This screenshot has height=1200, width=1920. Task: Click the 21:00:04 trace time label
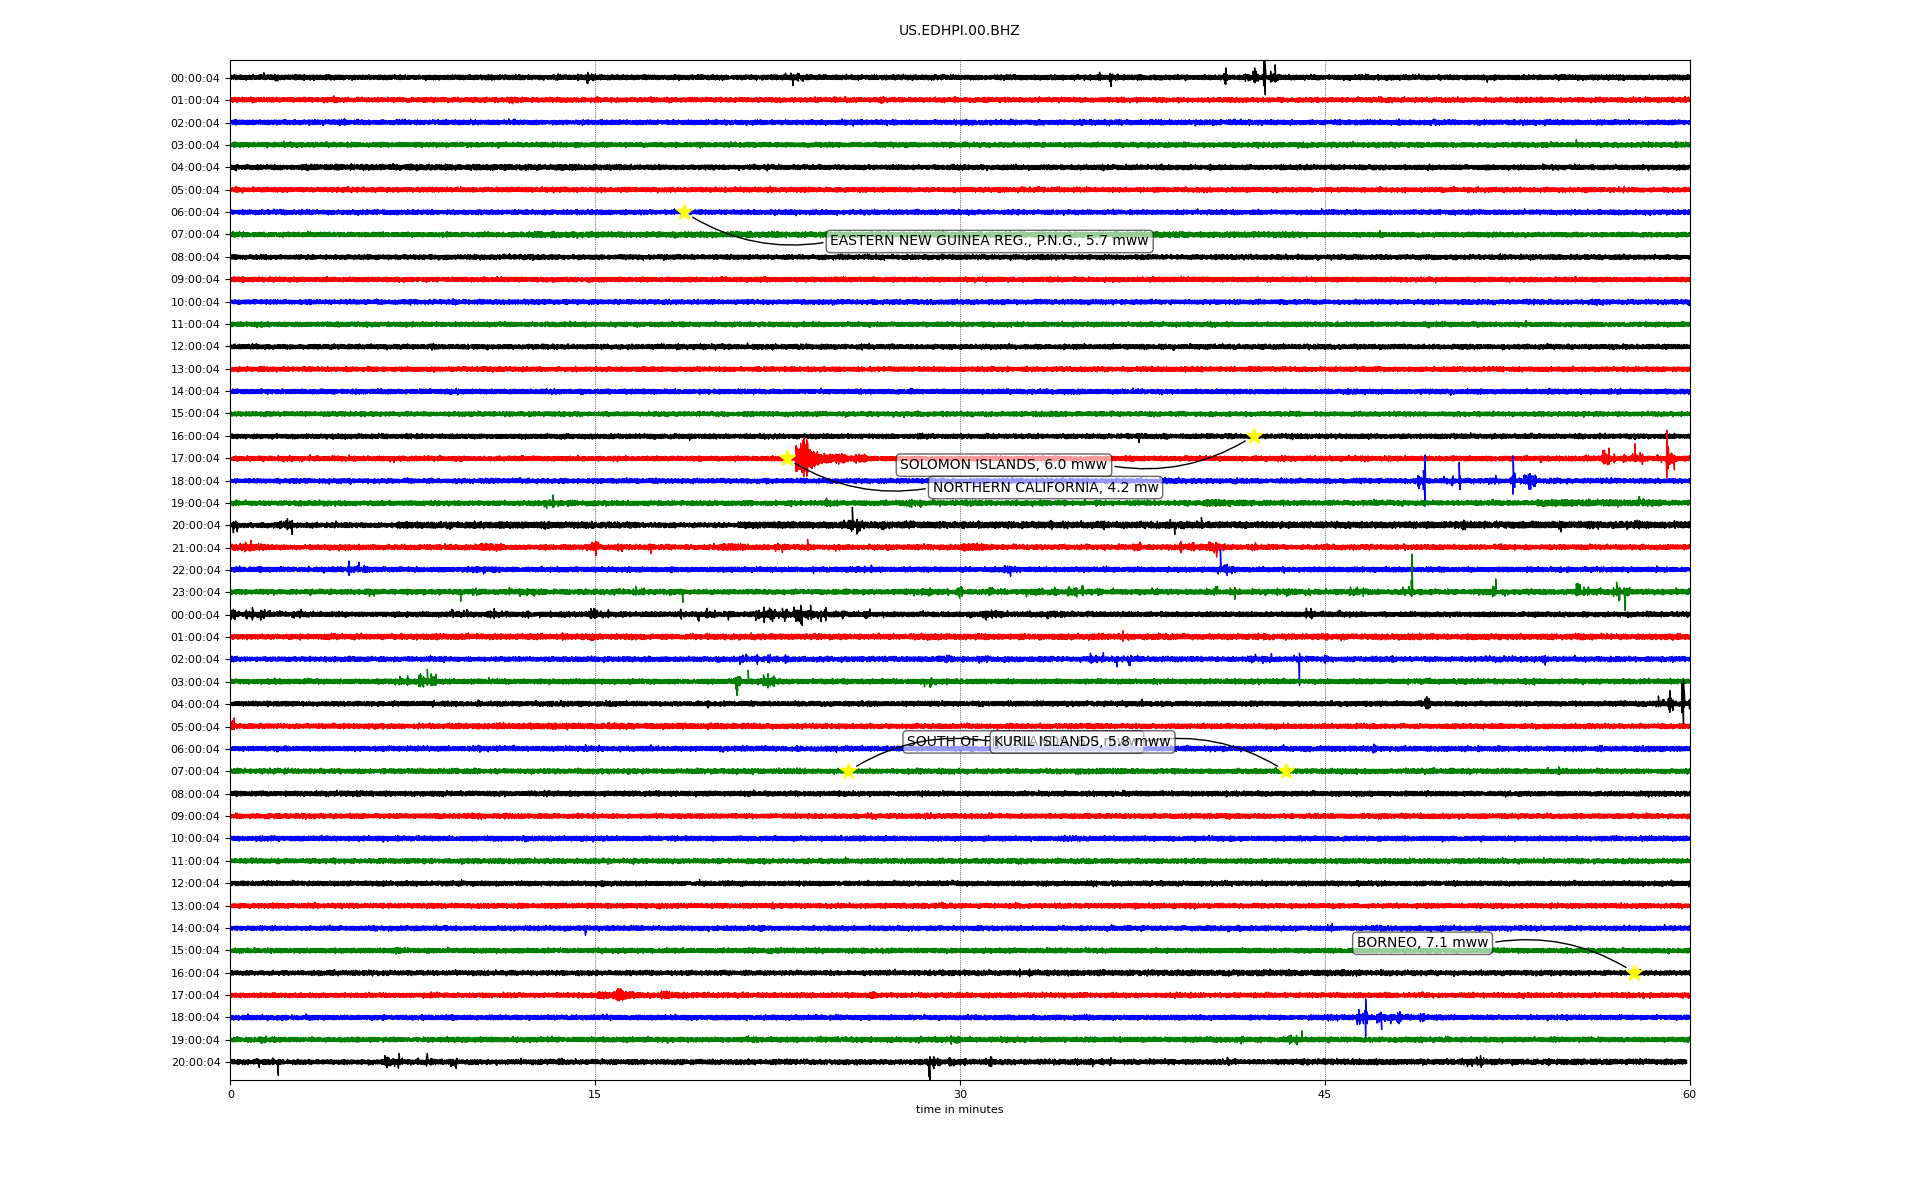click(x=195, y=548)
